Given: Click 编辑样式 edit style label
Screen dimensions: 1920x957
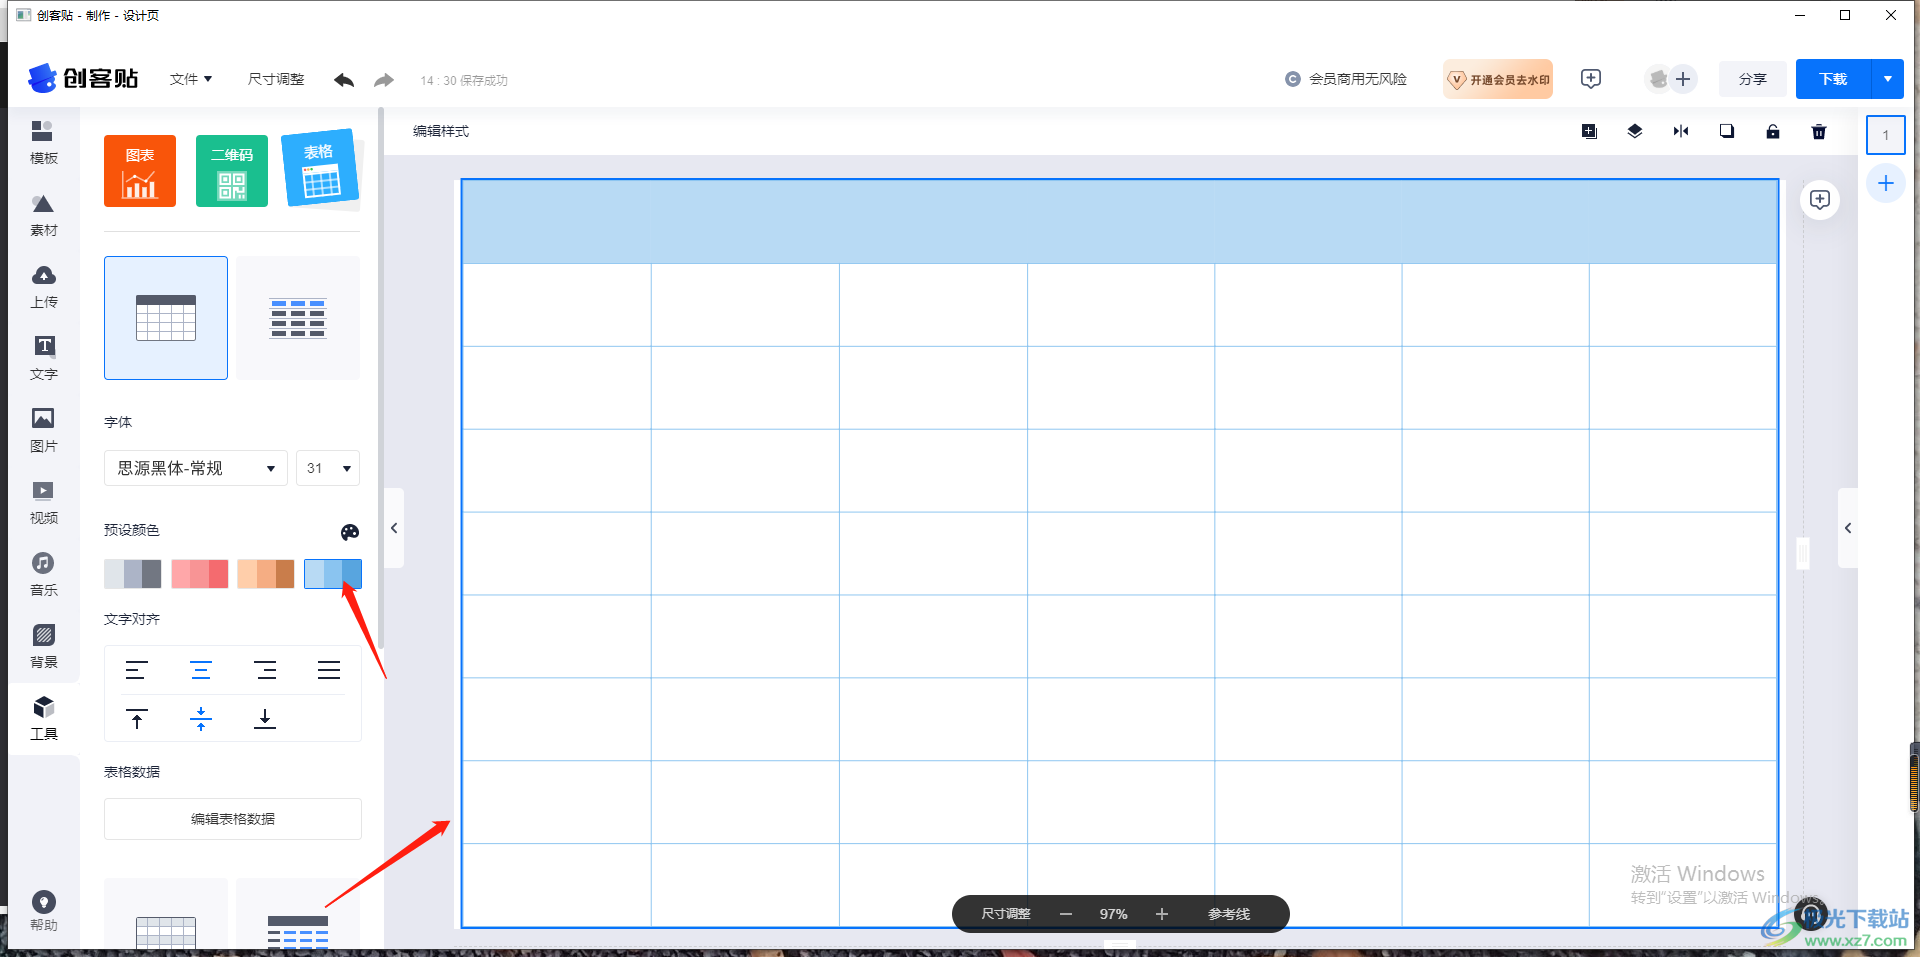Looking at the screenshot, I should coord(441,131).
